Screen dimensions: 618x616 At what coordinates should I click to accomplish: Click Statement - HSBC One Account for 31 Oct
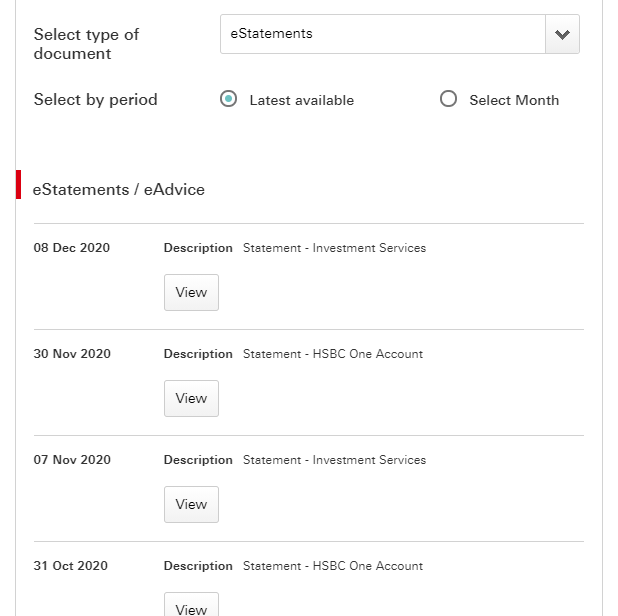point(333,566)
